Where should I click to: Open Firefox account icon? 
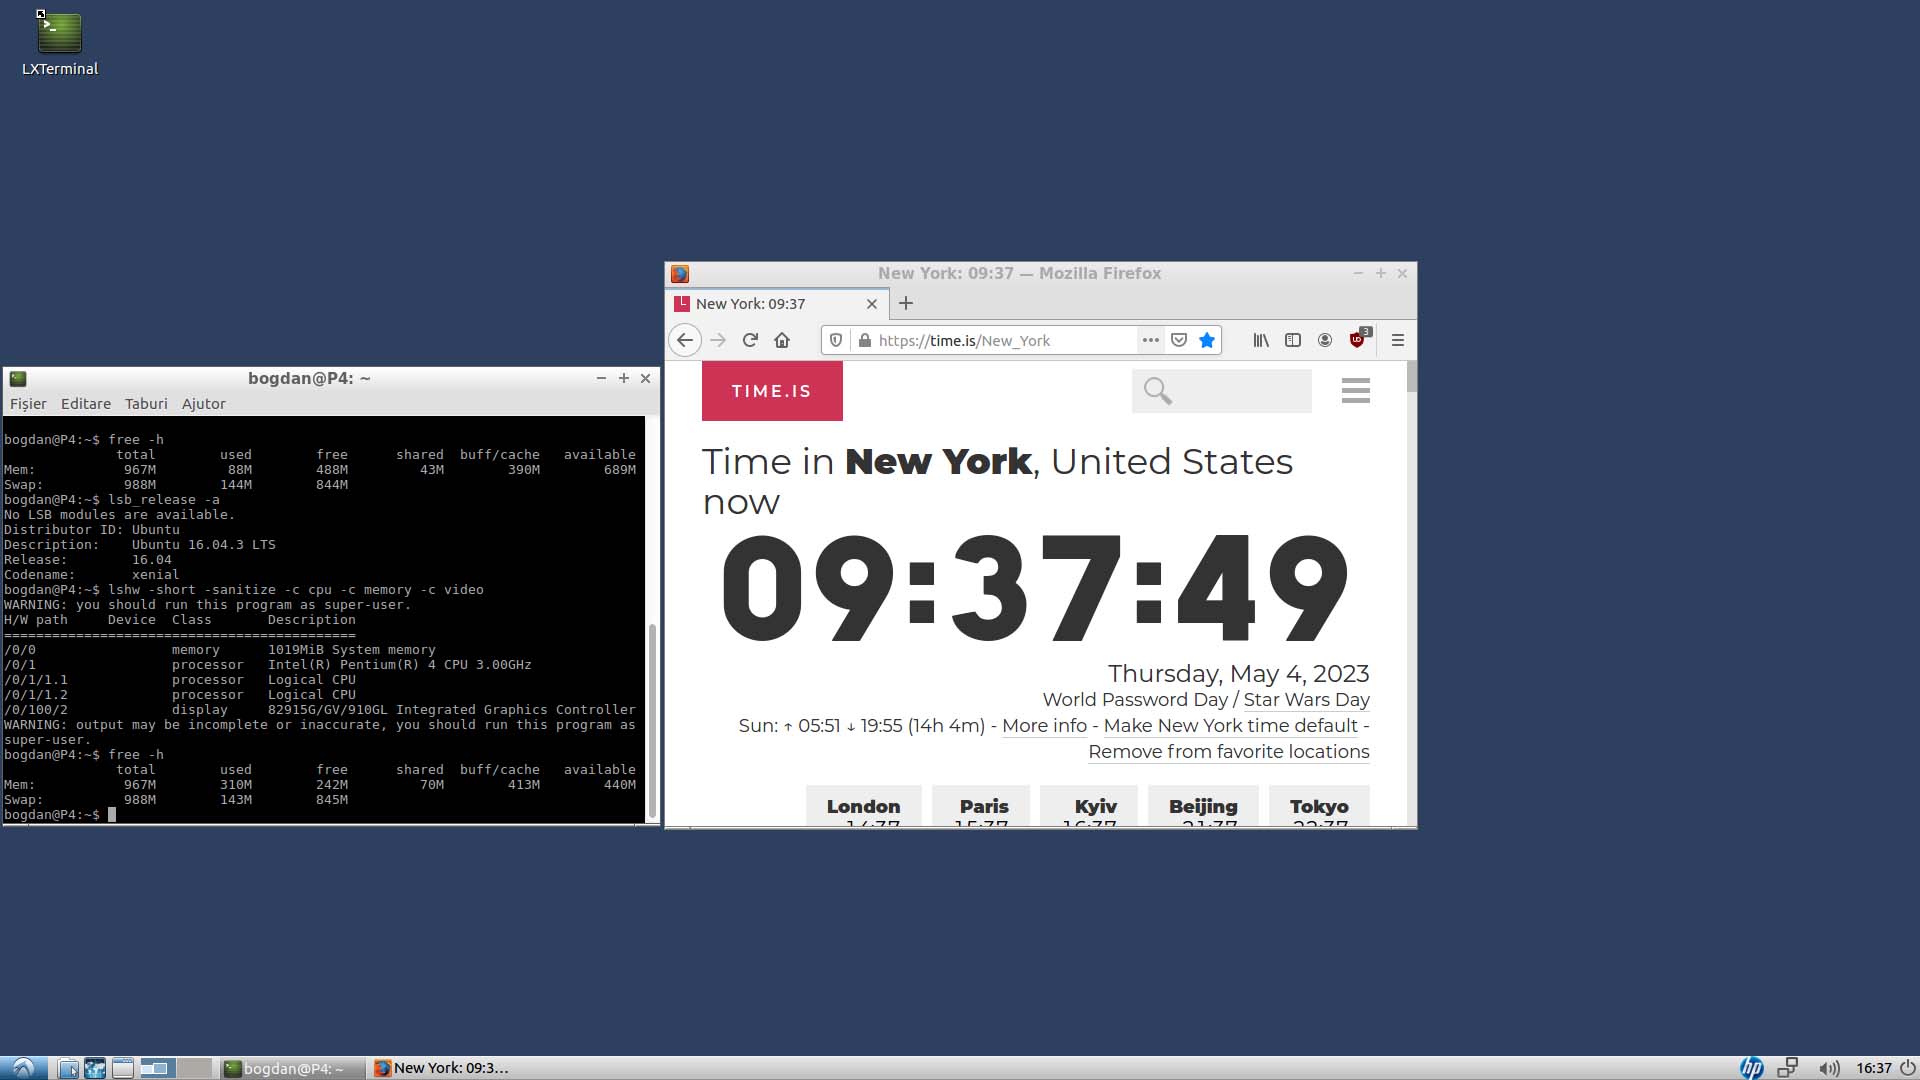click(x=1325, y=340)
